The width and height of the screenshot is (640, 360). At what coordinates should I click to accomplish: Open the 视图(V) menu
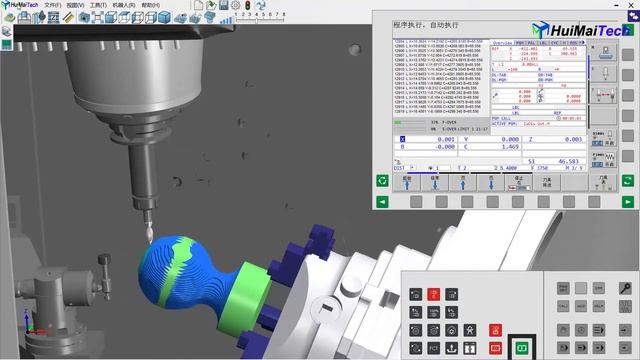[75, 5]
